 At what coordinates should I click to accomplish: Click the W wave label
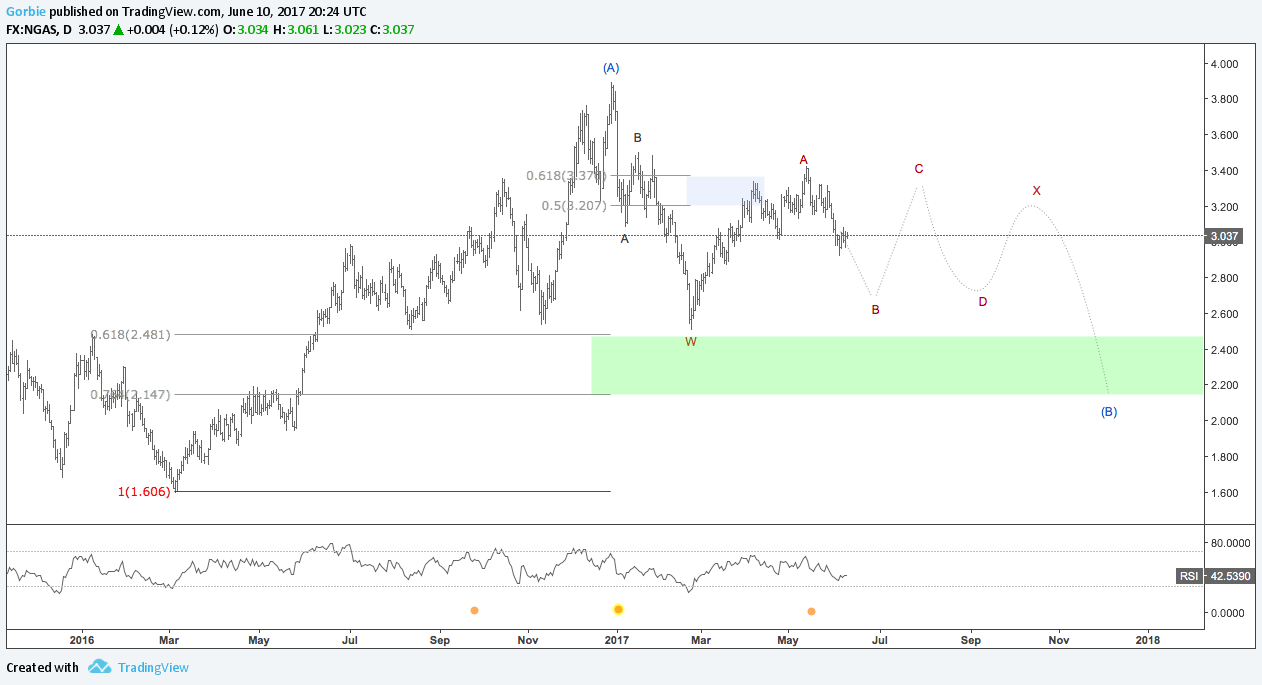(x=691, y=342)
